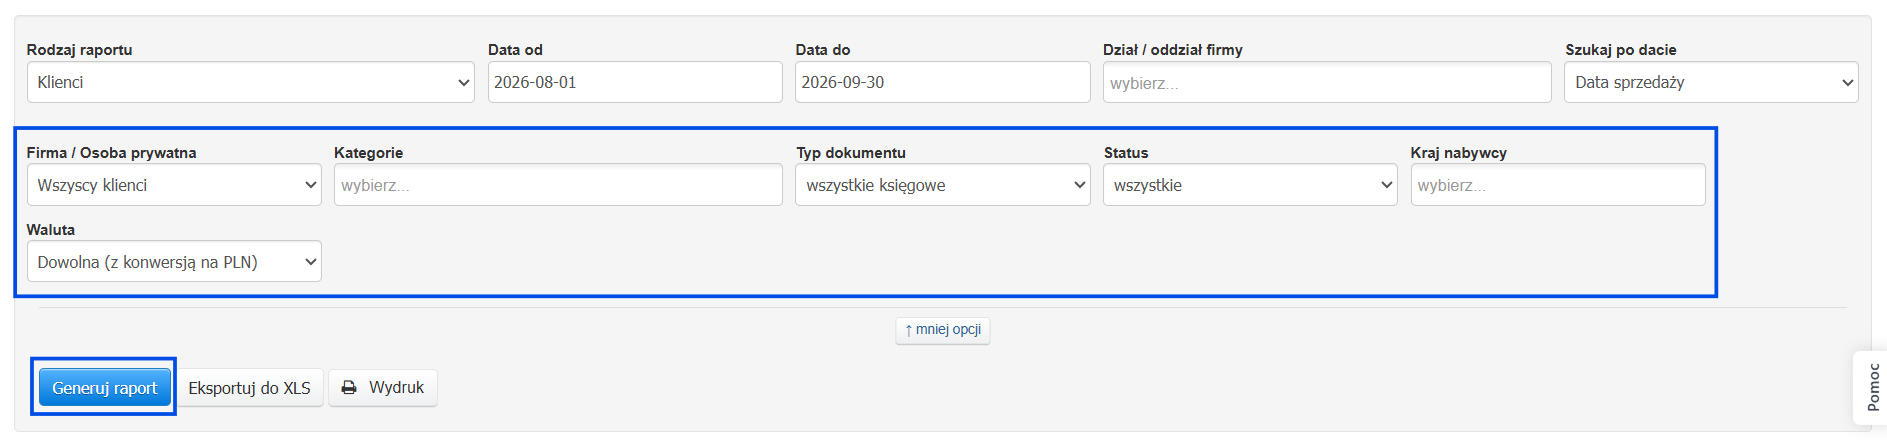Click the Data od date field
The image size is (1887, 442).
click(635, 82)
